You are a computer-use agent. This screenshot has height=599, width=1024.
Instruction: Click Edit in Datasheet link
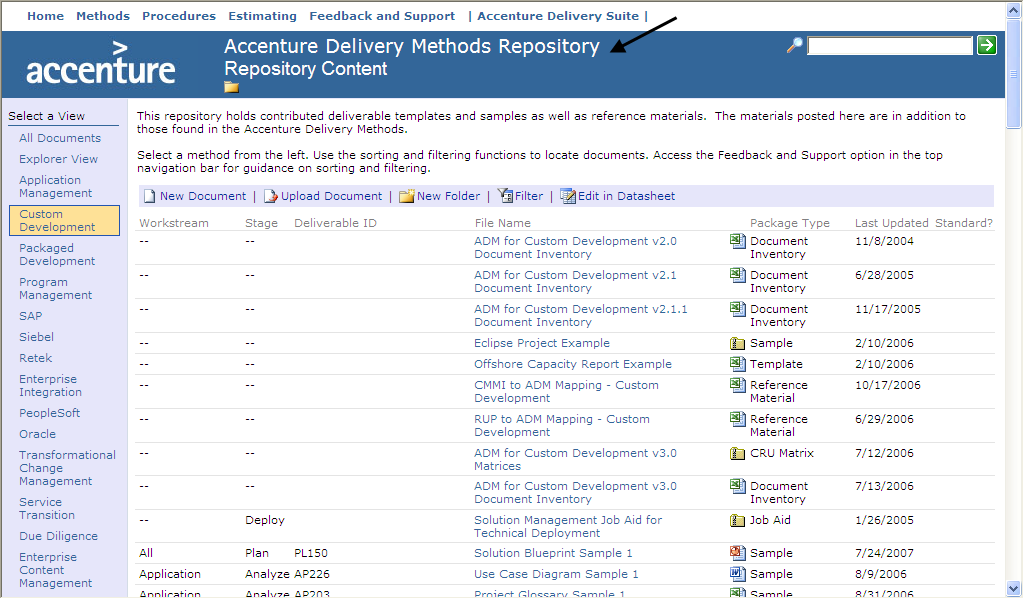pyautogui.click(x=626, y=196)
